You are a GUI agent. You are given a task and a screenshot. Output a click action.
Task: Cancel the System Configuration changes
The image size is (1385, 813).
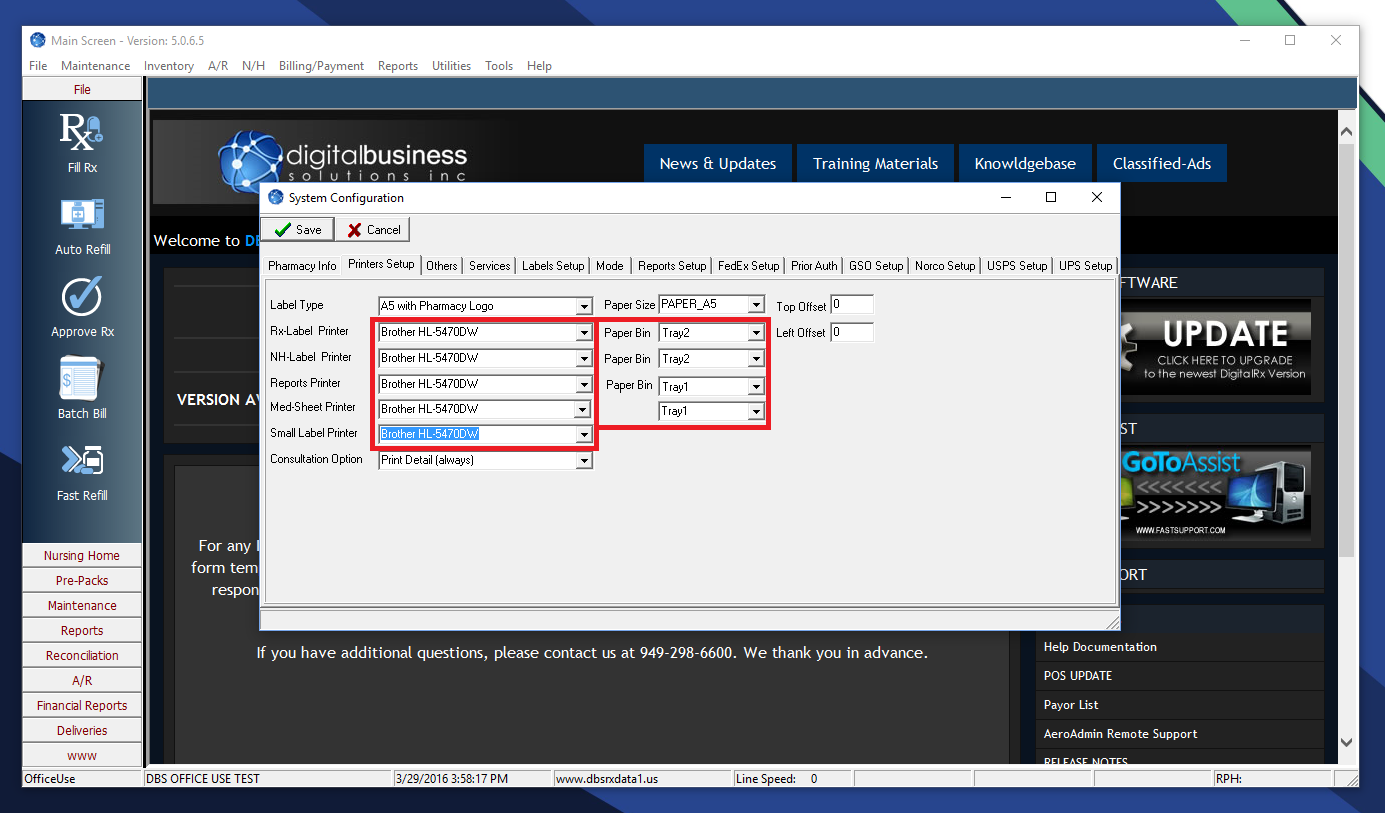[373, 230]
